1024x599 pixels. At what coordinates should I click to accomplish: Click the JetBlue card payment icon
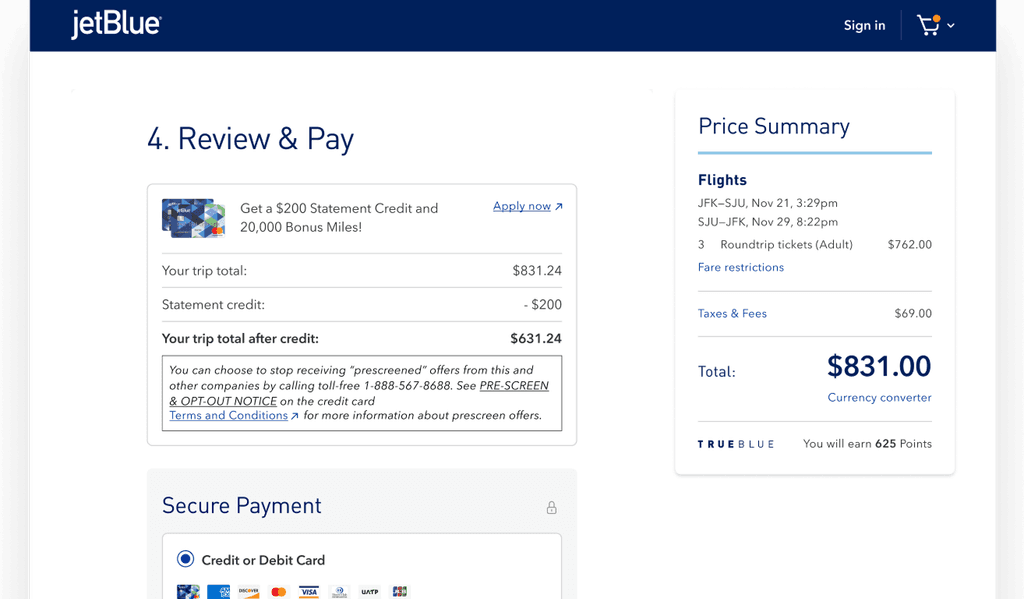click(188, 592)
